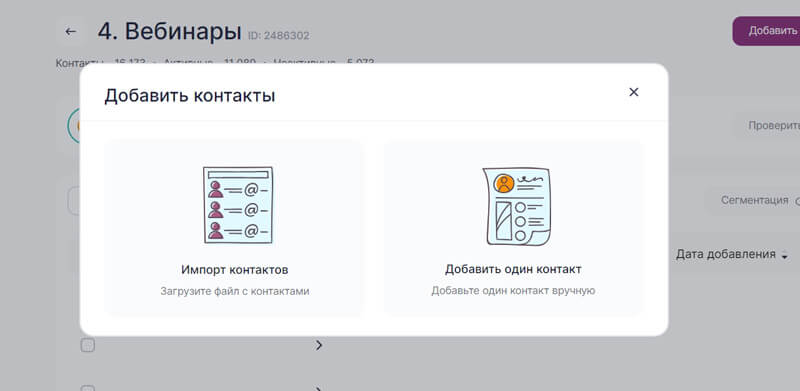Click the text Загрузите файл с контактами

tap(235, 291)
